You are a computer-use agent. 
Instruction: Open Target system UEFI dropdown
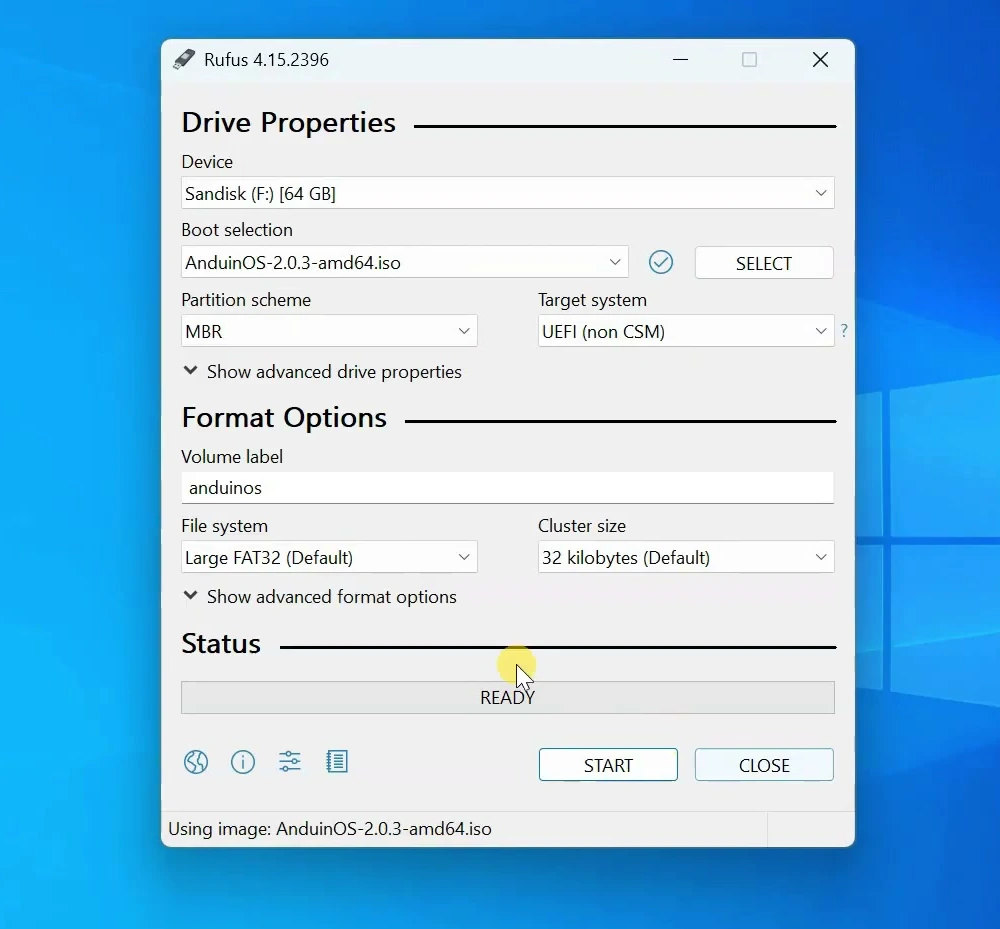tap(686, 331)
